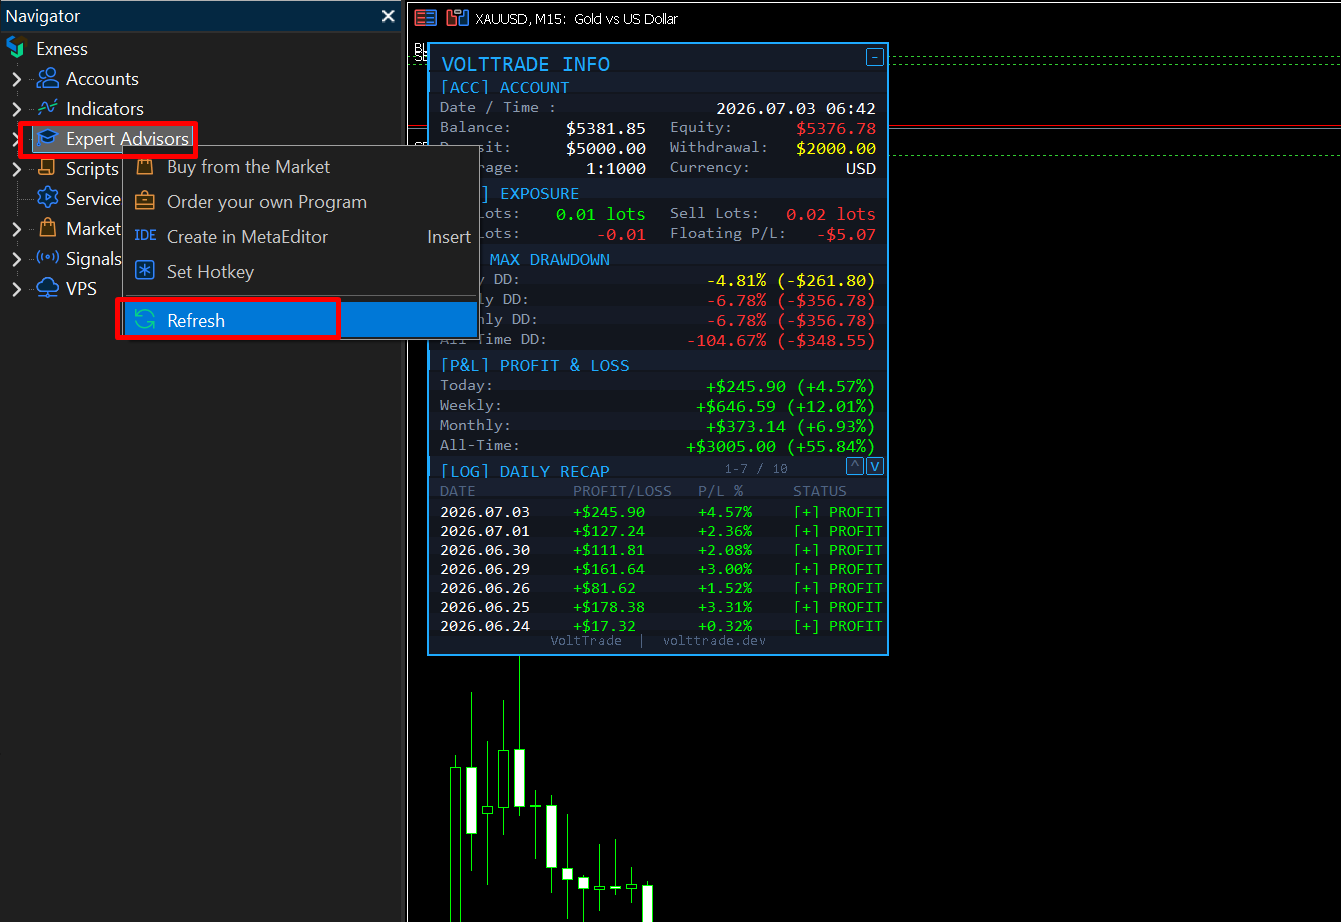Click the Floating P/L value -$5.07
The image size is (1341, 922).
[x=846, y=234]
